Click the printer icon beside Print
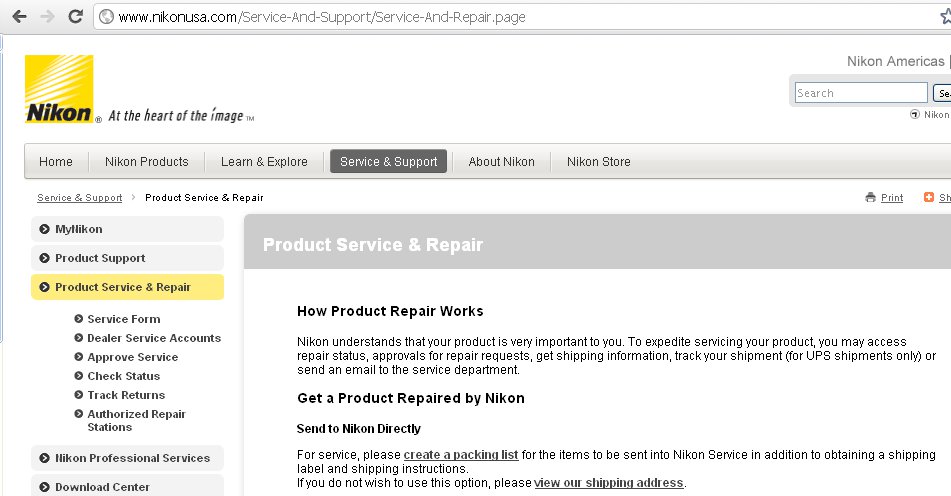This screenshot has height=496, width=951. 871,197
